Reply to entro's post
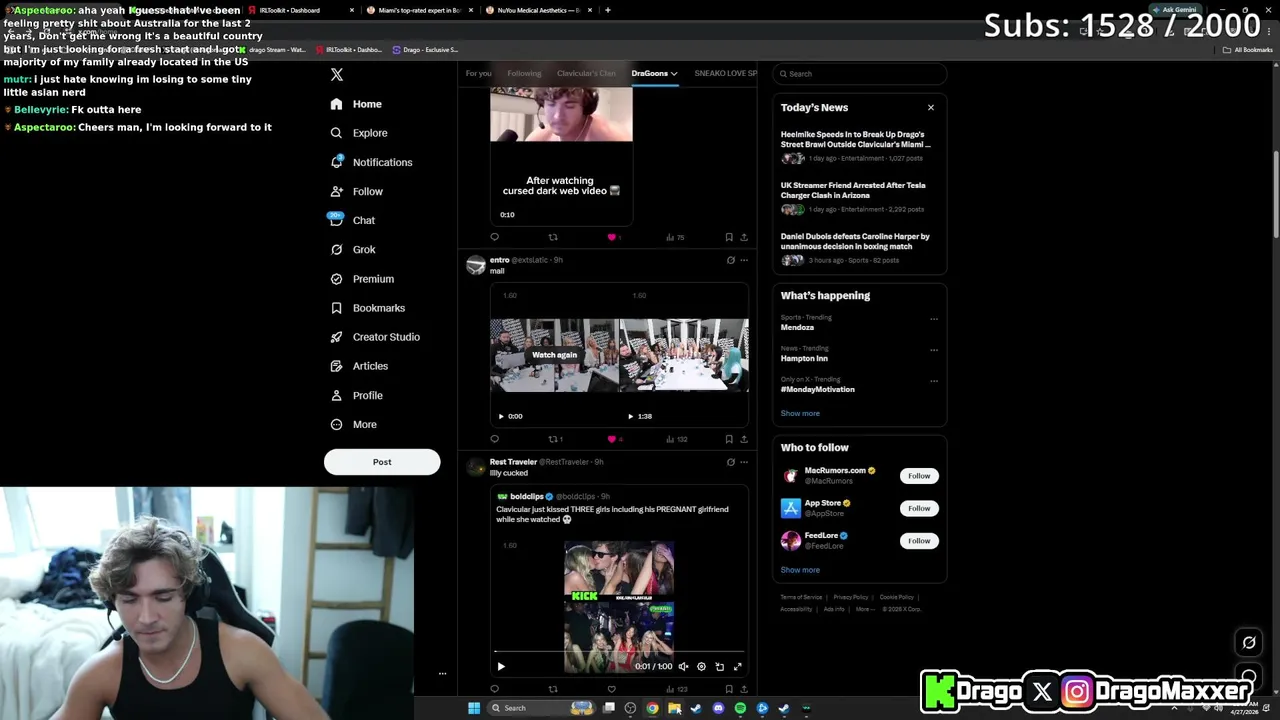Image resolution: width=1280 pixels, height=720 pixels. click(x=494, y=439)
